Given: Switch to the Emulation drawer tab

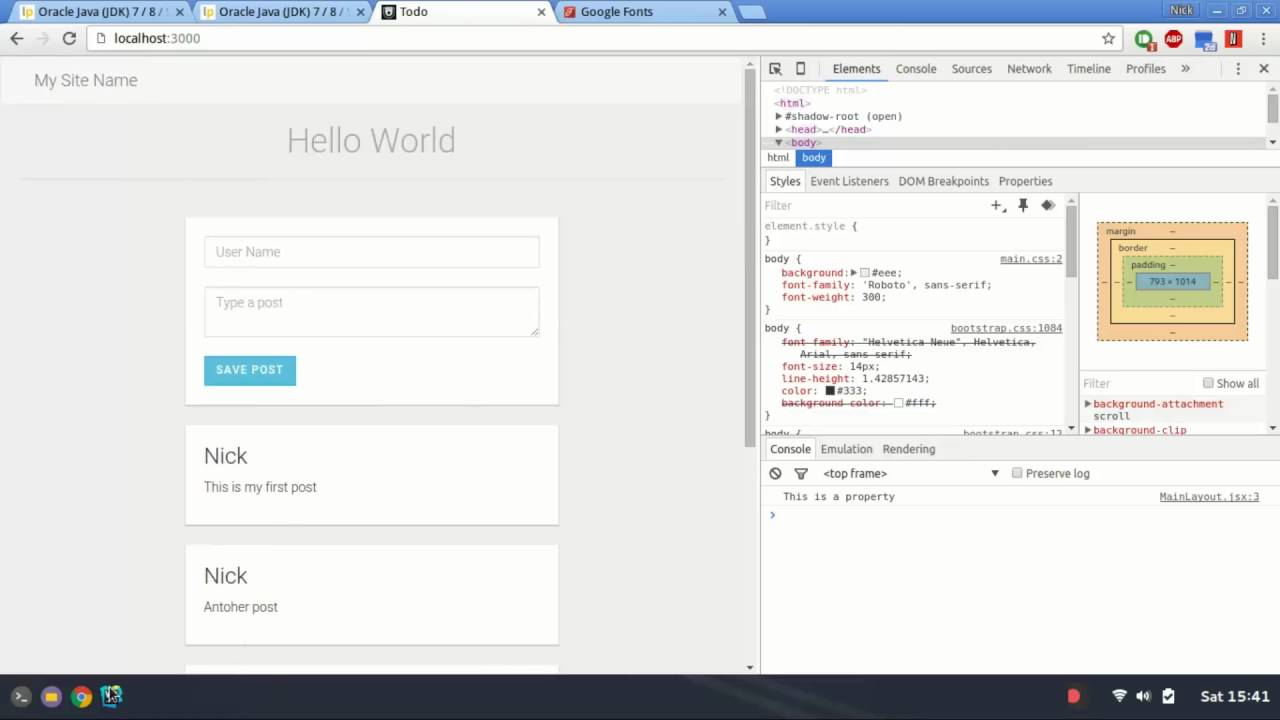Looking at the screenshot, I should coord(846,449).
